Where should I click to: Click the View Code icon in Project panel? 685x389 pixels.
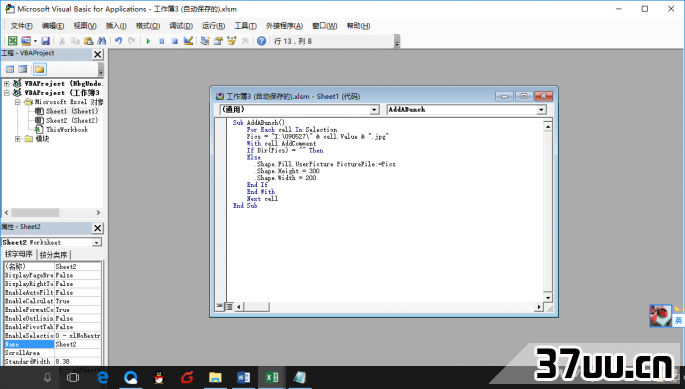[x=10, y=69]
